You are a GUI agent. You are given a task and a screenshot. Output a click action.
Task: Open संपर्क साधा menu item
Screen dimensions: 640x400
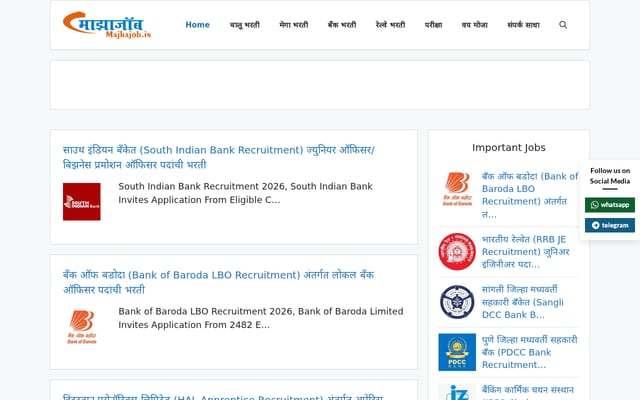click(523, 25)
